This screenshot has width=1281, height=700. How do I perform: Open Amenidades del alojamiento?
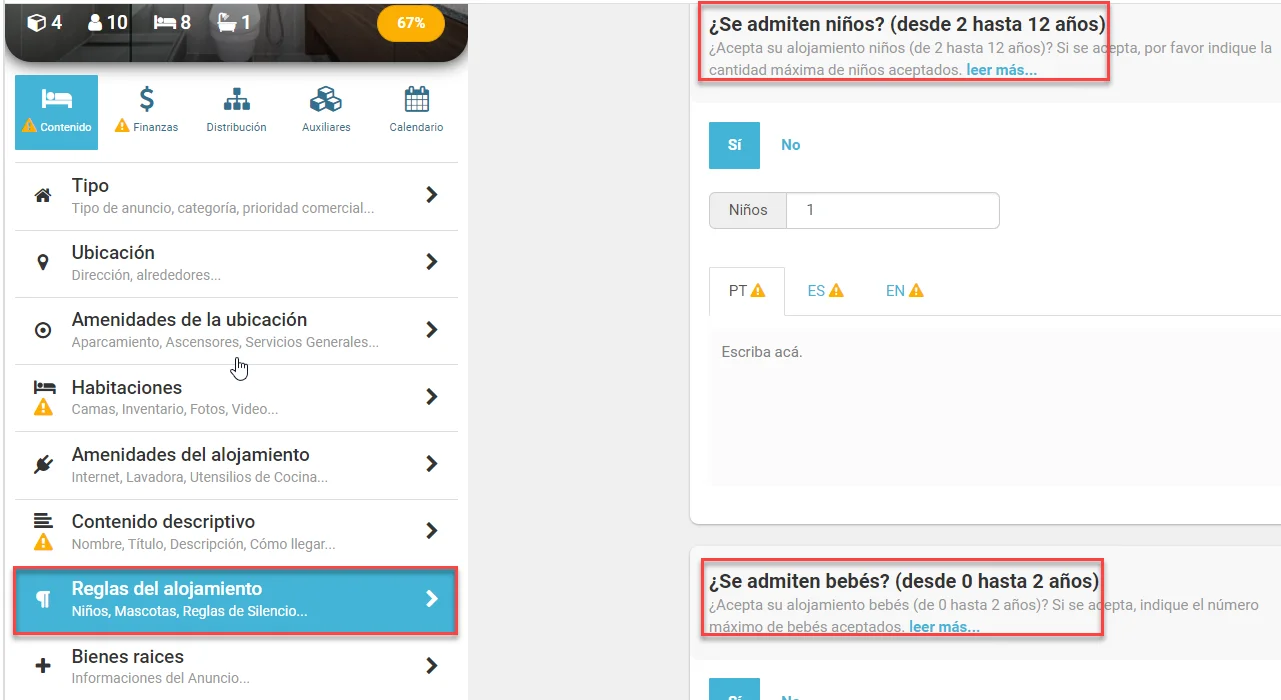[236, 465]
